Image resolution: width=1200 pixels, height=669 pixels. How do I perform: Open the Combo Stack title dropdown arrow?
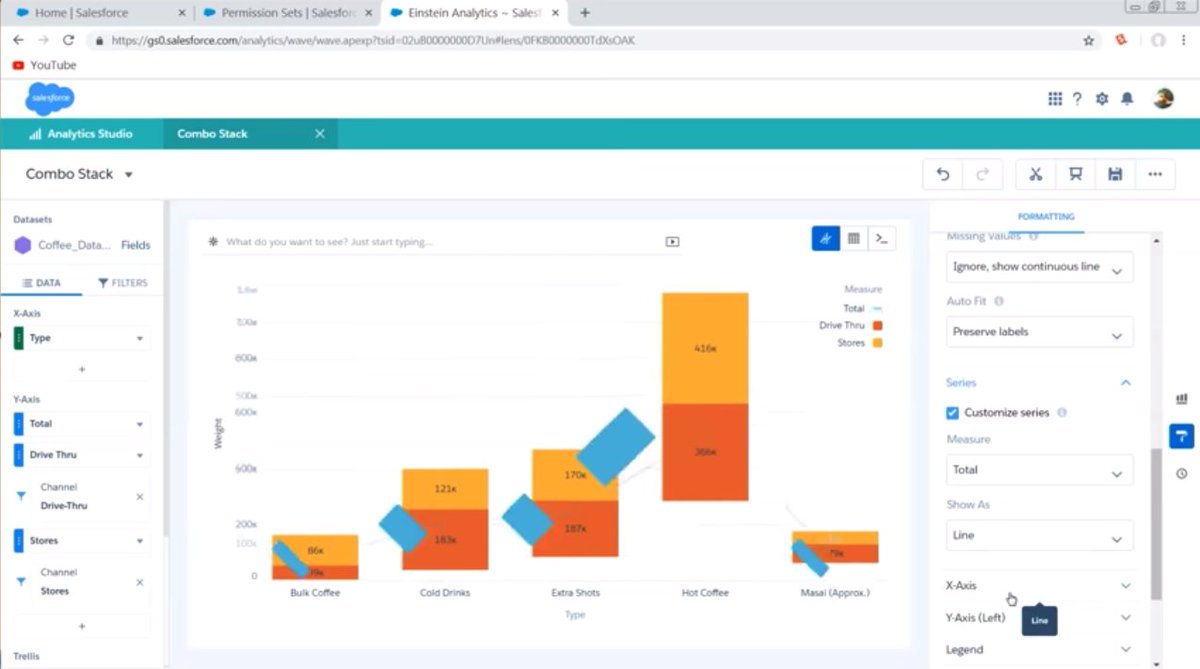129,175
